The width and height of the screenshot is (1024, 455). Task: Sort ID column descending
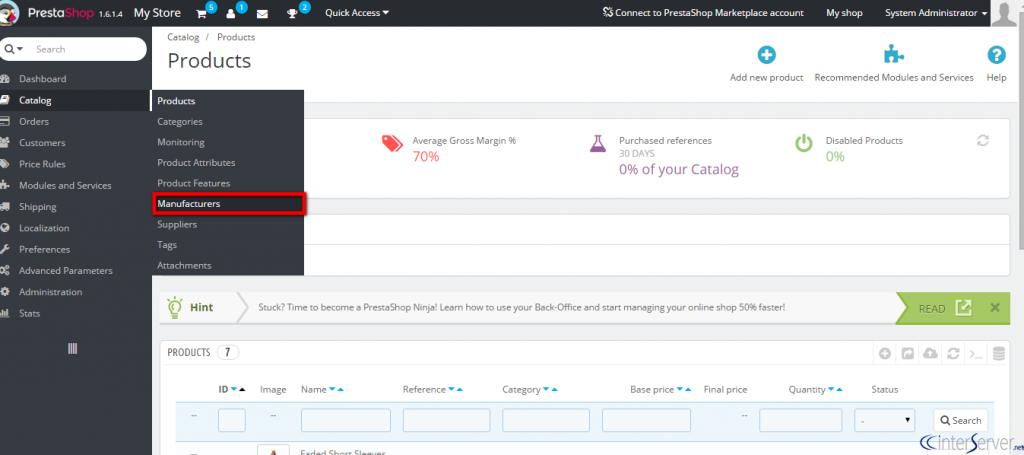(x=234, y=390)
